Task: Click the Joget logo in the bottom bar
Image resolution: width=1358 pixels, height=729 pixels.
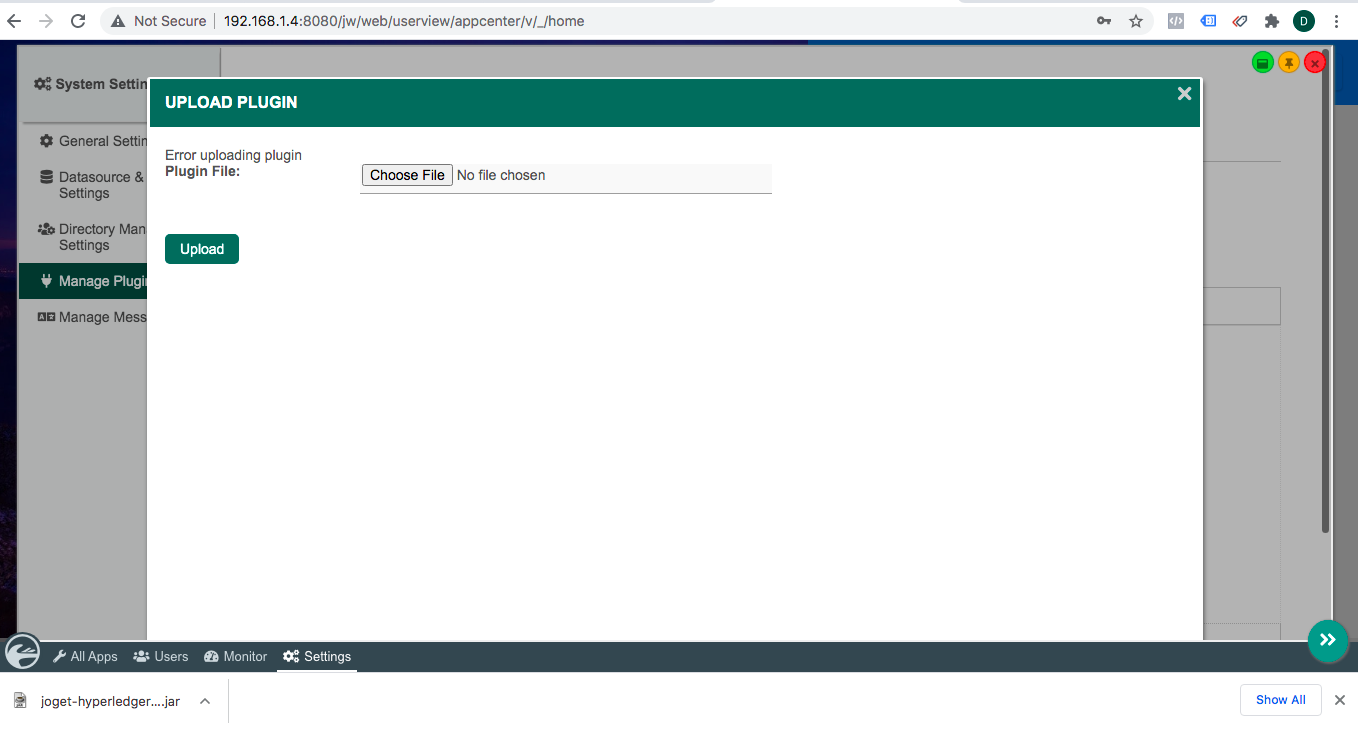Action: [x=22, y=652]
